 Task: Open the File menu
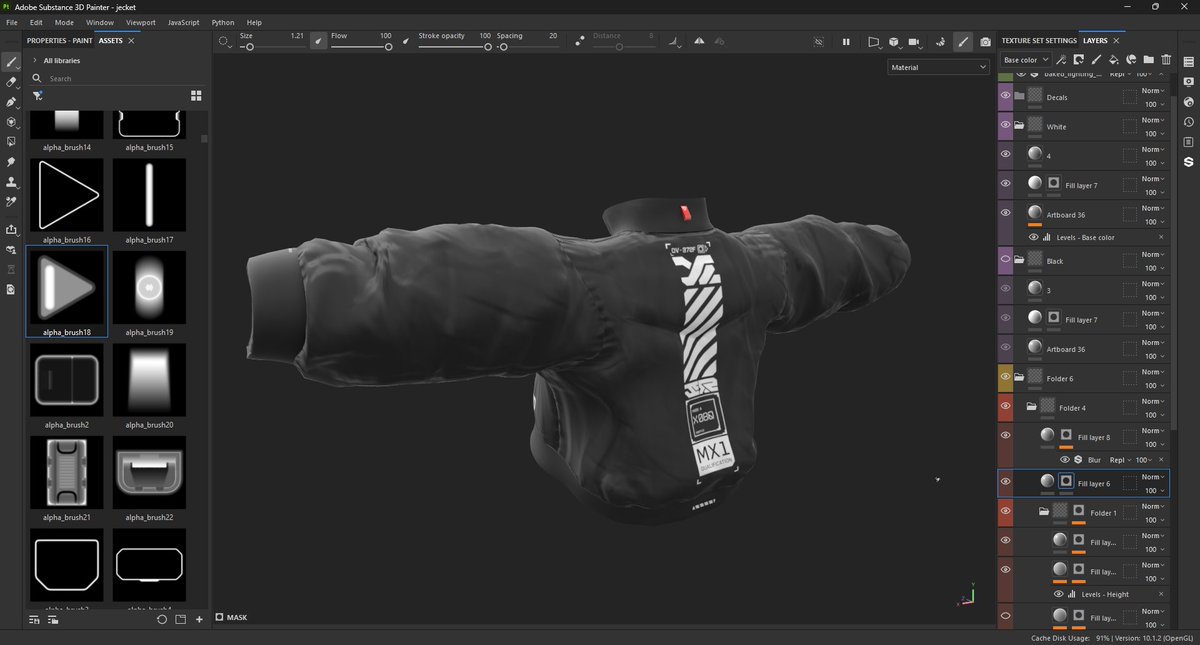[12, 22]
